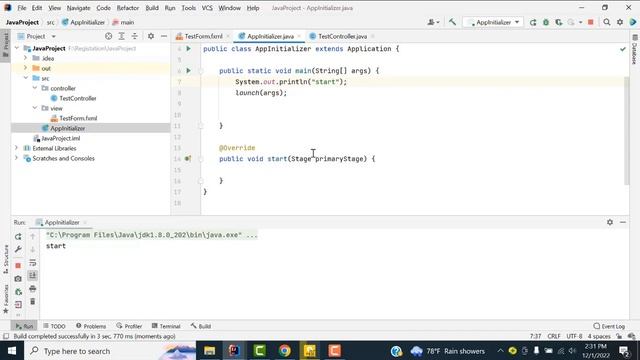
Task: Rerun AppInitializer from the top toolbar
Action: click(x=533, y=22)
